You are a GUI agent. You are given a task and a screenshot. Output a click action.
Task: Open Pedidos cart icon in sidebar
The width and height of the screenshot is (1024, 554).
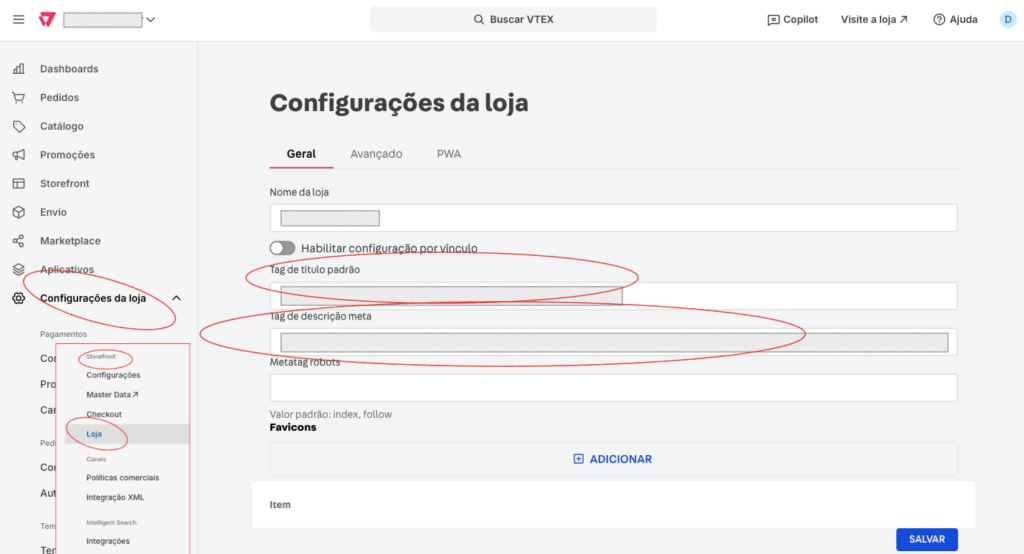(x=18, y=98)
